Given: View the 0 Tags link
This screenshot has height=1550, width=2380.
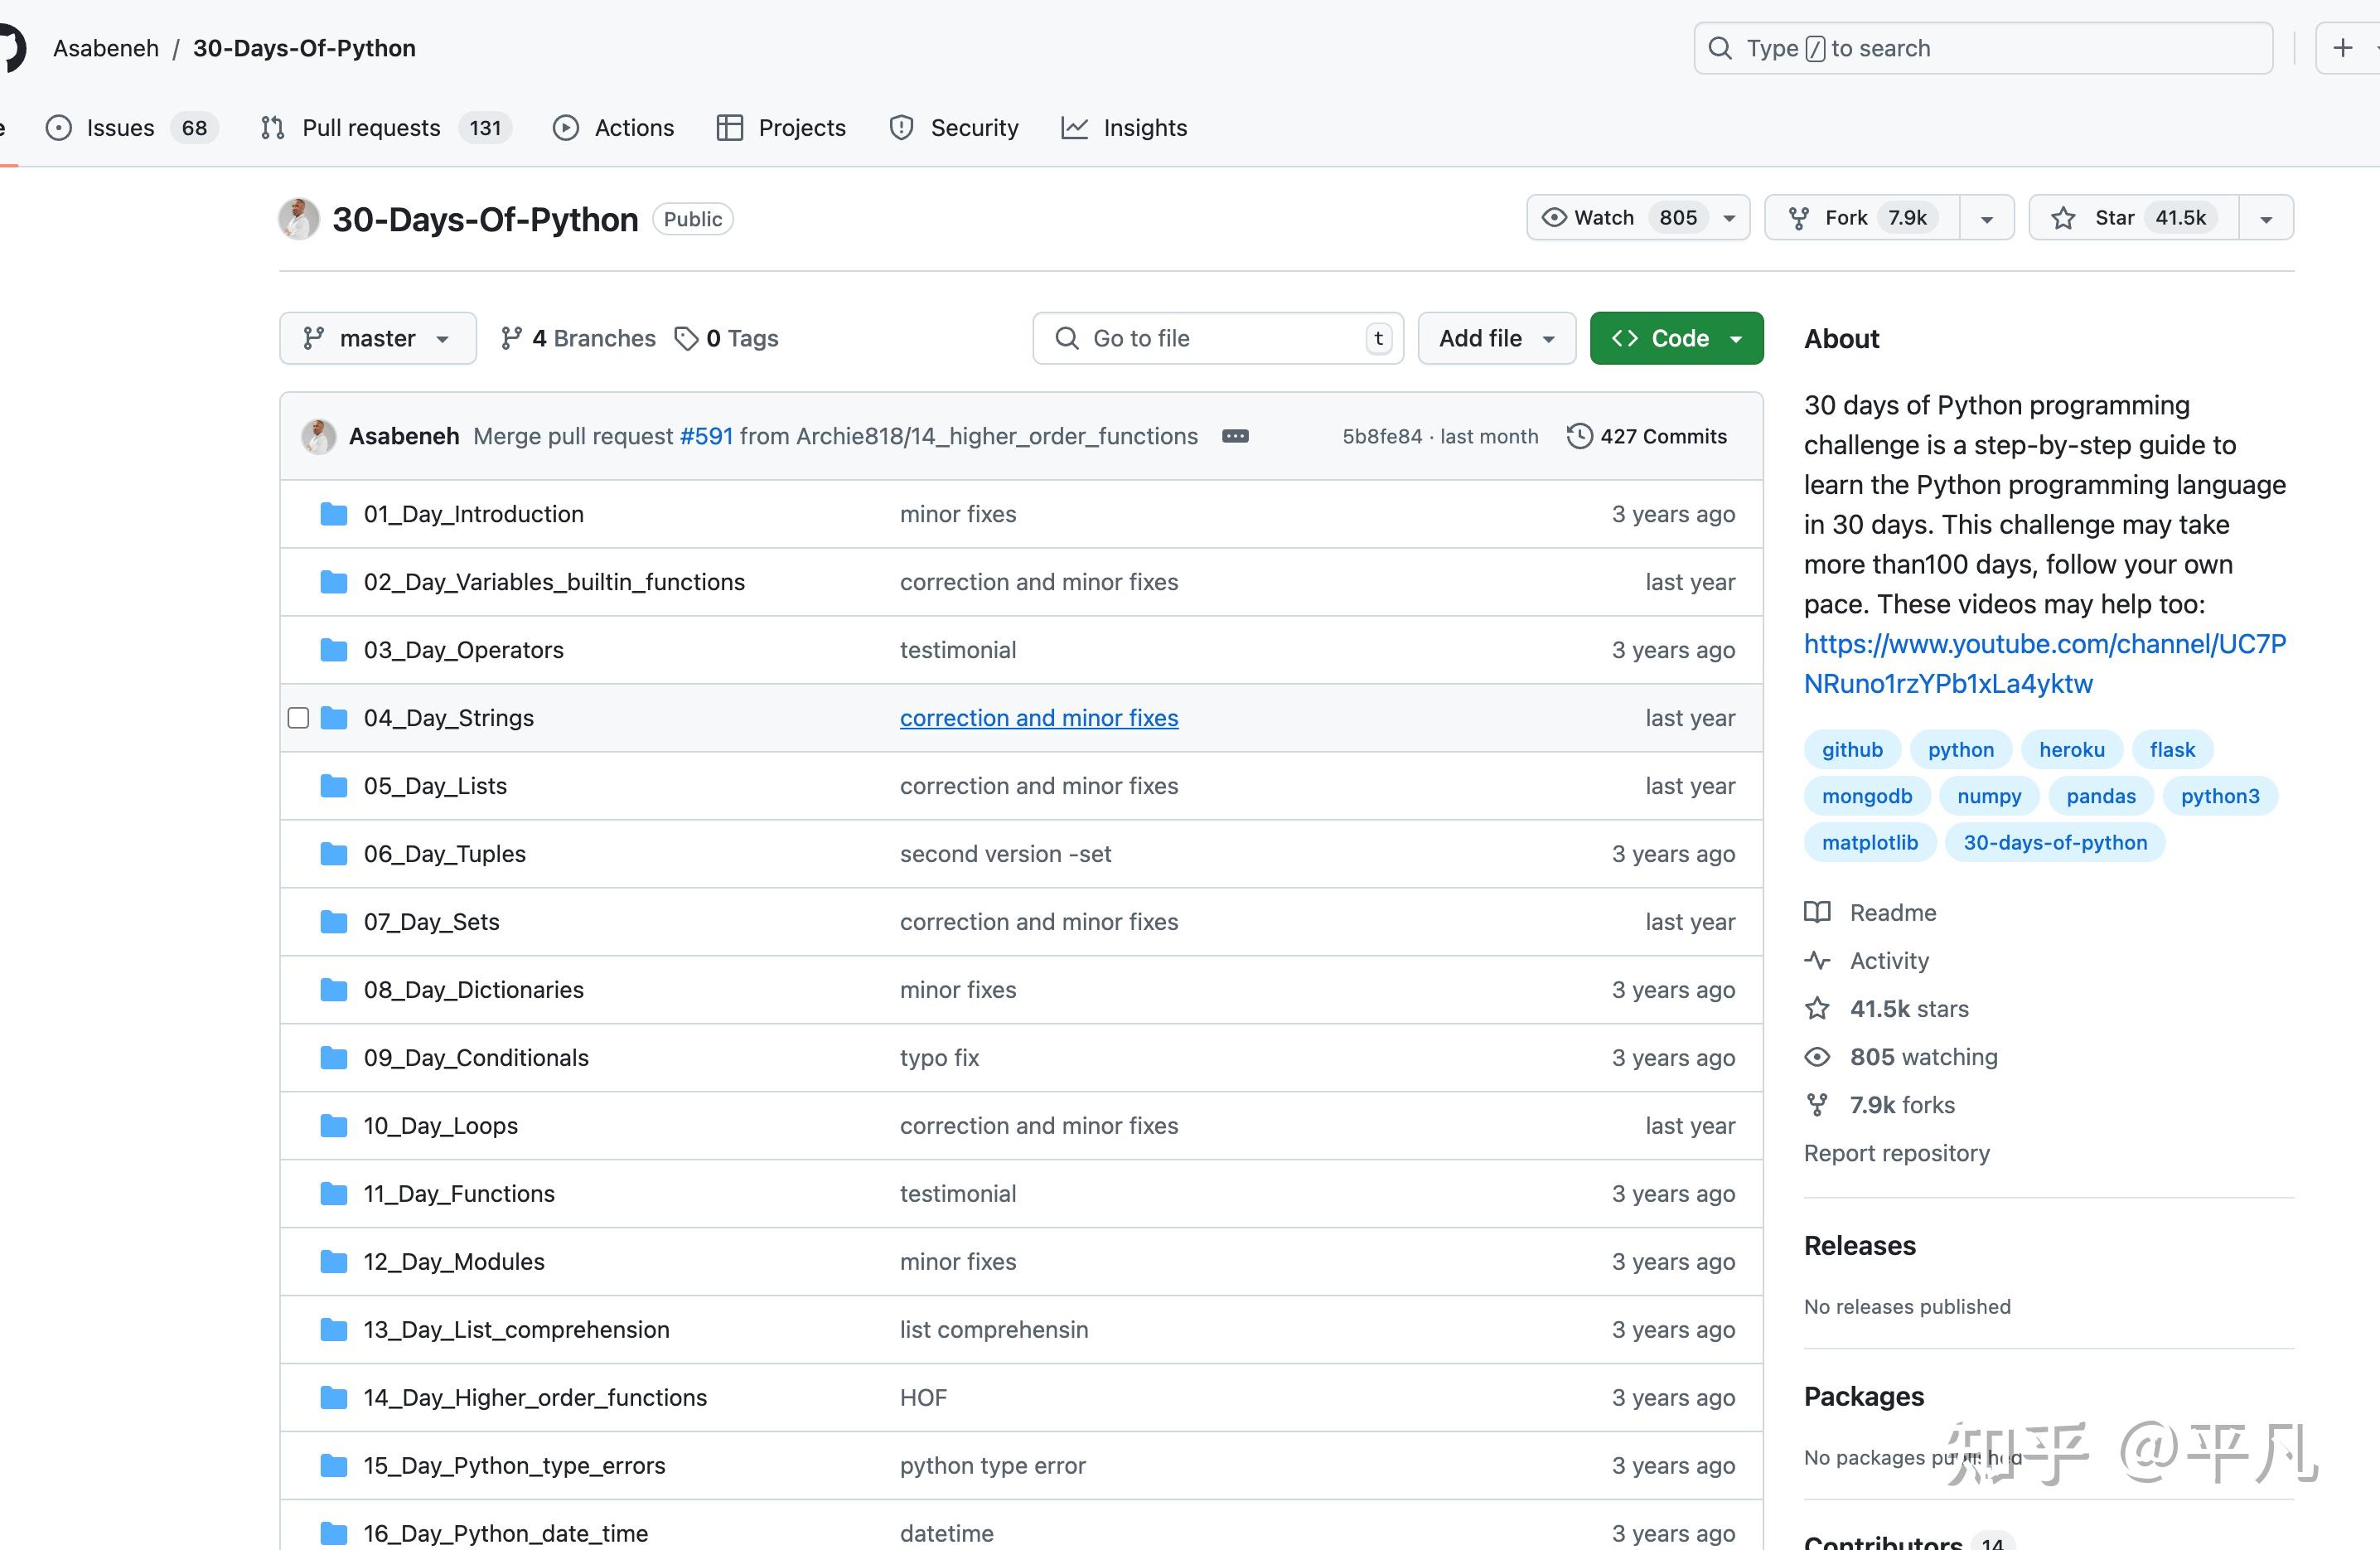Looking at the screenshot, I should pyautogui.click(x=726, y=338).
